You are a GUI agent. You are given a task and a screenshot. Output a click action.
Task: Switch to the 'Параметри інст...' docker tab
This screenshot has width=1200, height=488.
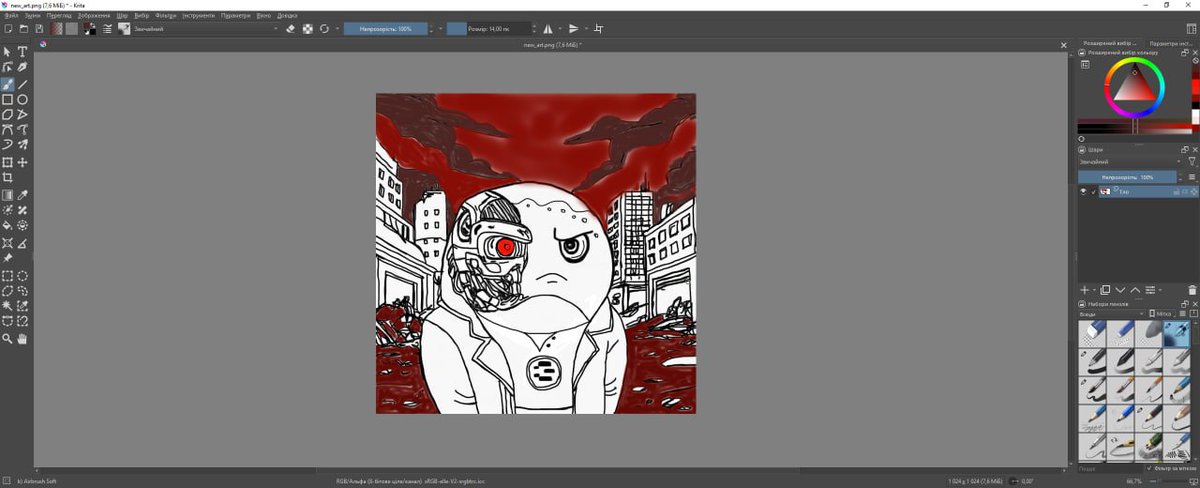click(1171, 44)
